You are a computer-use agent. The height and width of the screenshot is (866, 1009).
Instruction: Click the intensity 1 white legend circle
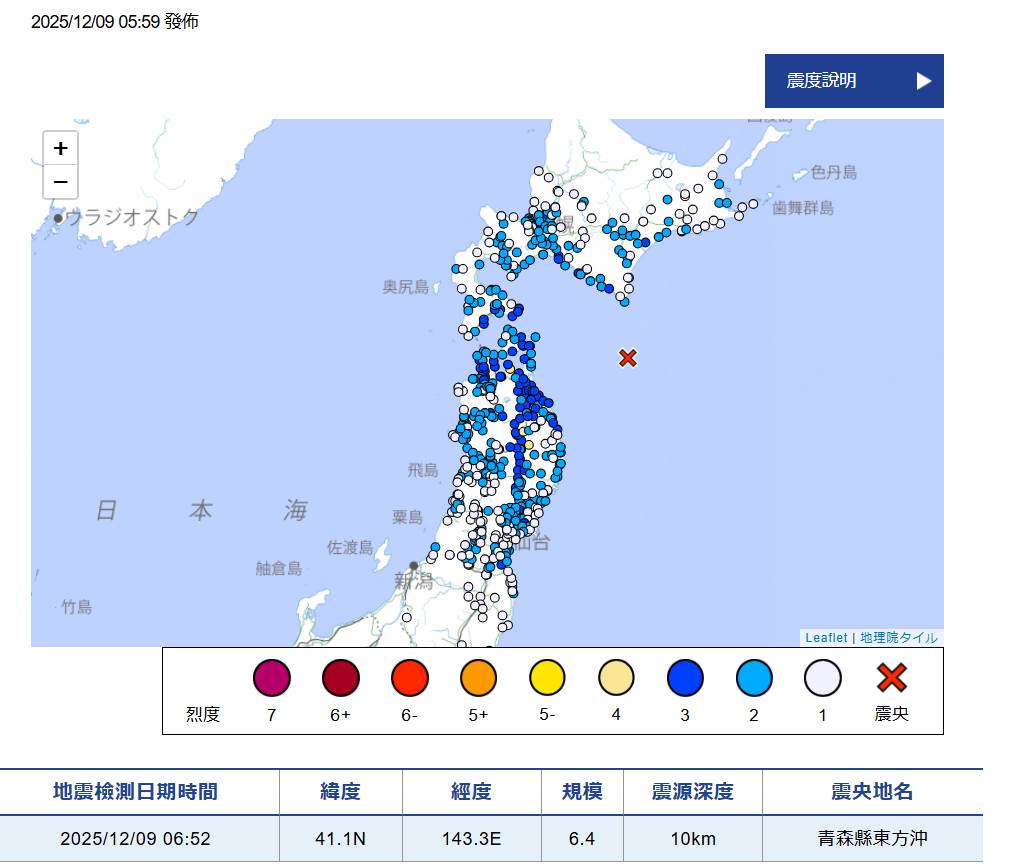pos(822,679)
